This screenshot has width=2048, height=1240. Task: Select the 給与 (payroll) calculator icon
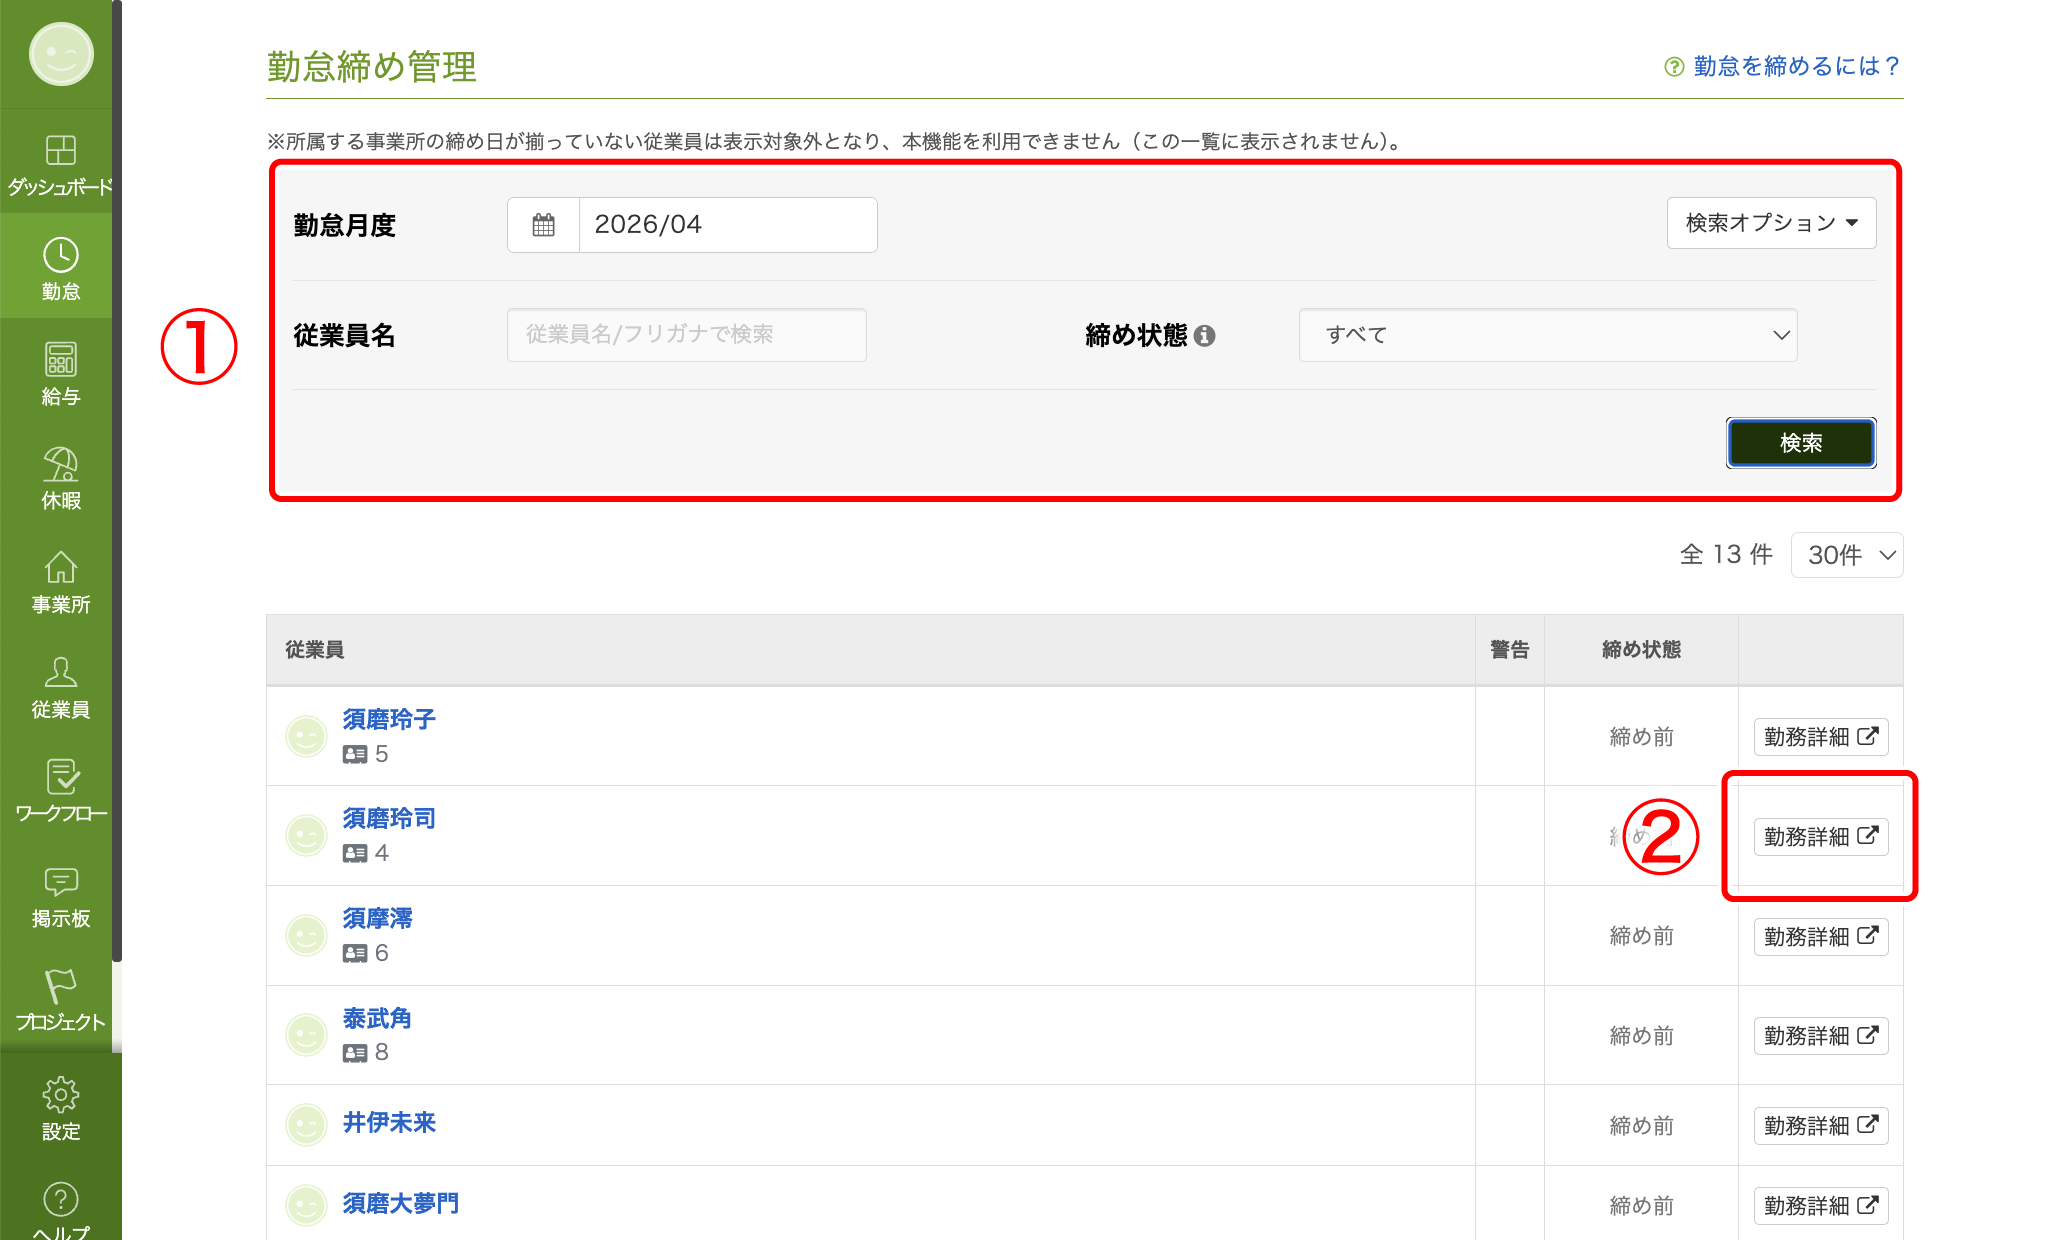click(60, 360)
